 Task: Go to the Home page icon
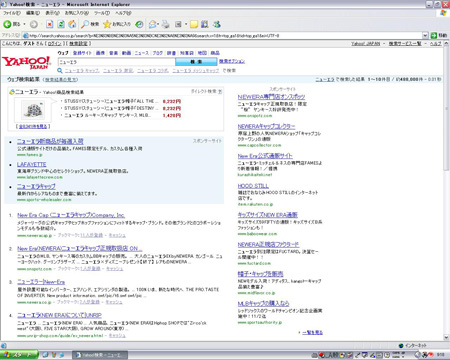[72, 24]
